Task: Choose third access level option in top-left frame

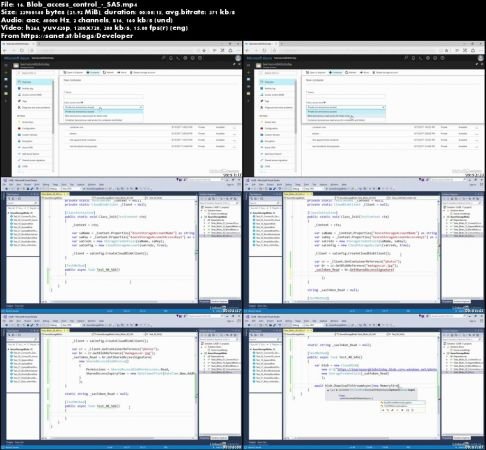Action: coord(104,120)
